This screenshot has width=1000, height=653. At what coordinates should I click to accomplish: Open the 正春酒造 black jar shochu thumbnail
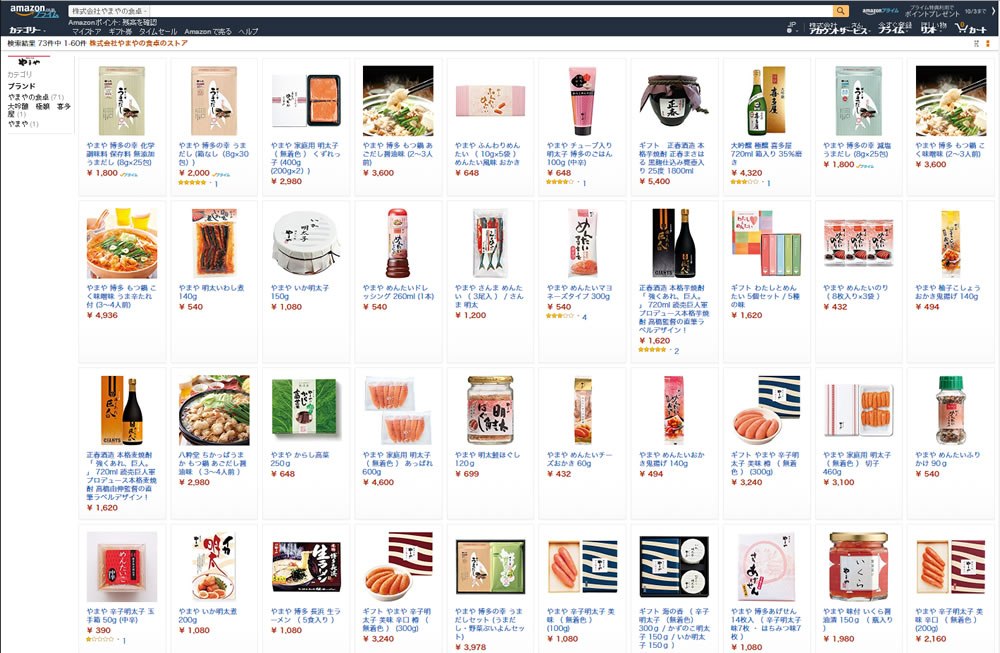pyautogui.click(x=674, y=100)
